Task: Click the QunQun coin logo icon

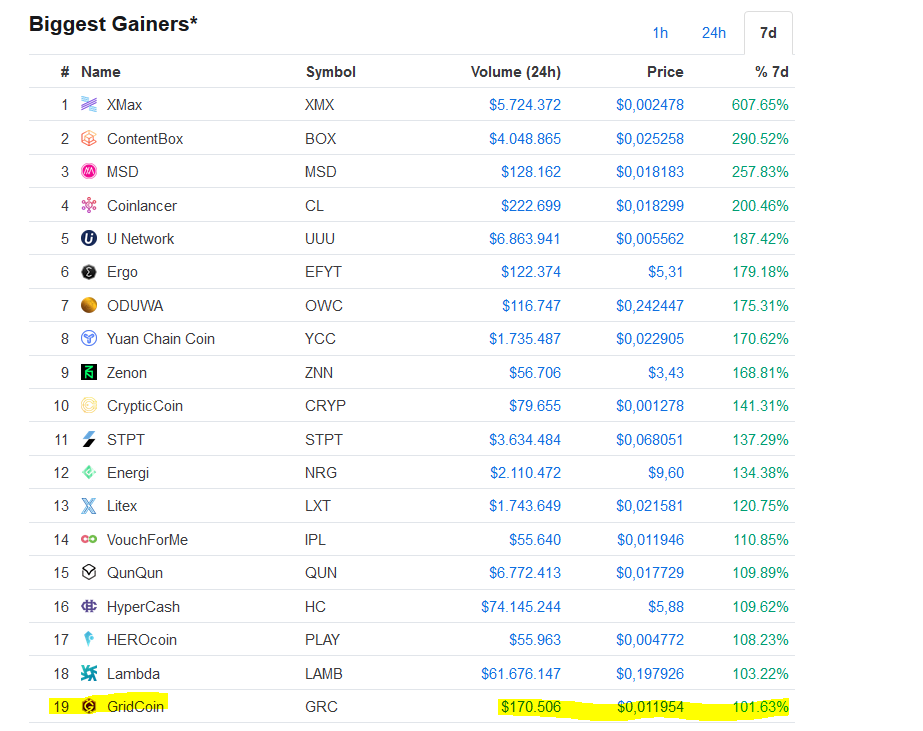Action: 89,572
